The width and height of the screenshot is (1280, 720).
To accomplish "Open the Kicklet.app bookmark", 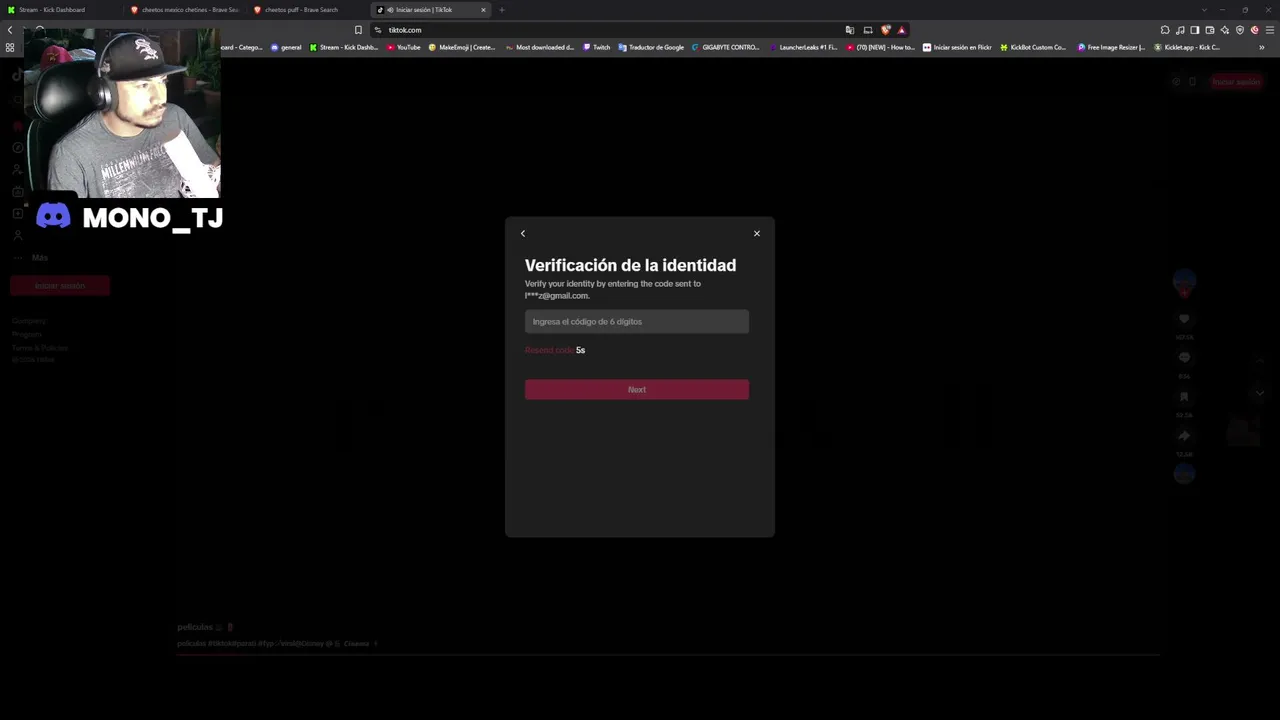I will tap(1188, 47).
